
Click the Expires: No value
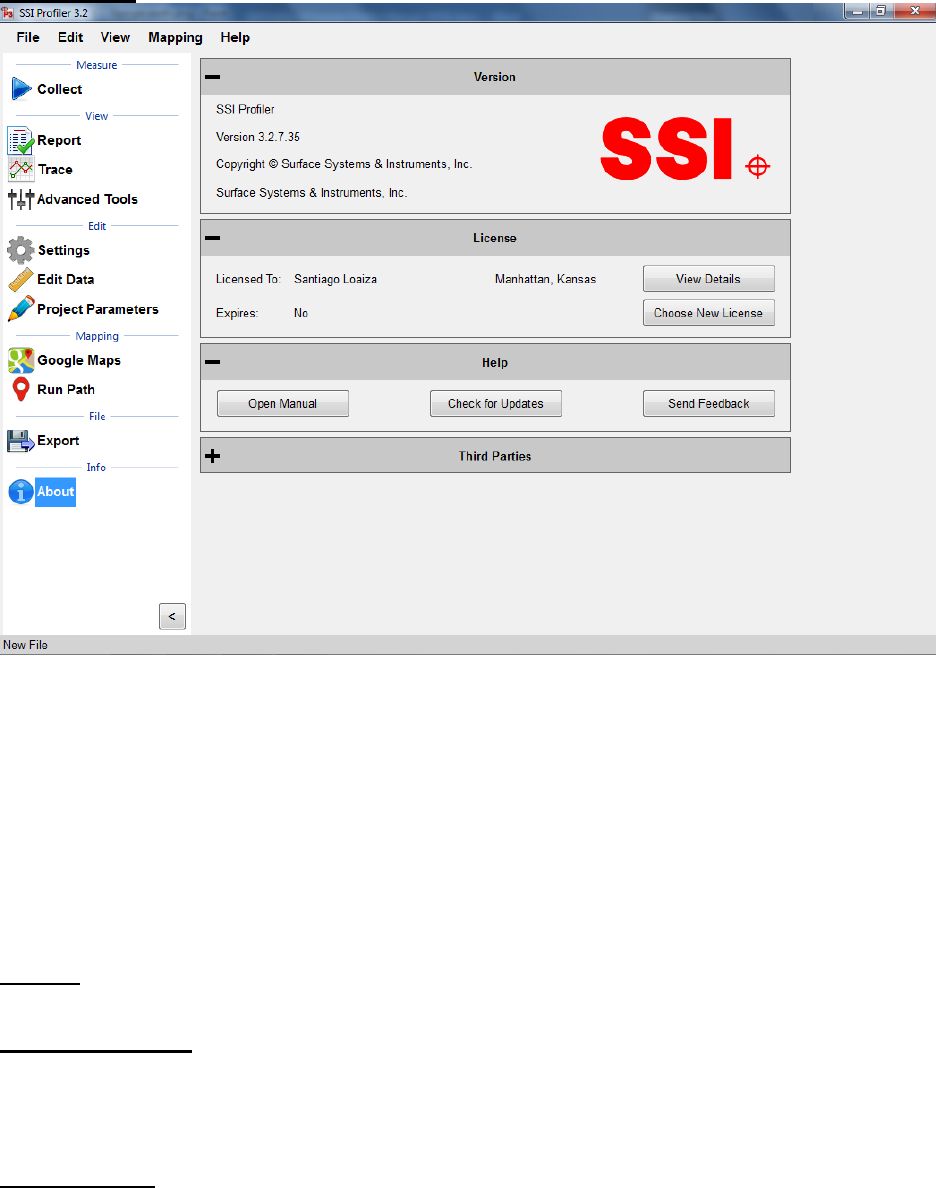point(301,313)
